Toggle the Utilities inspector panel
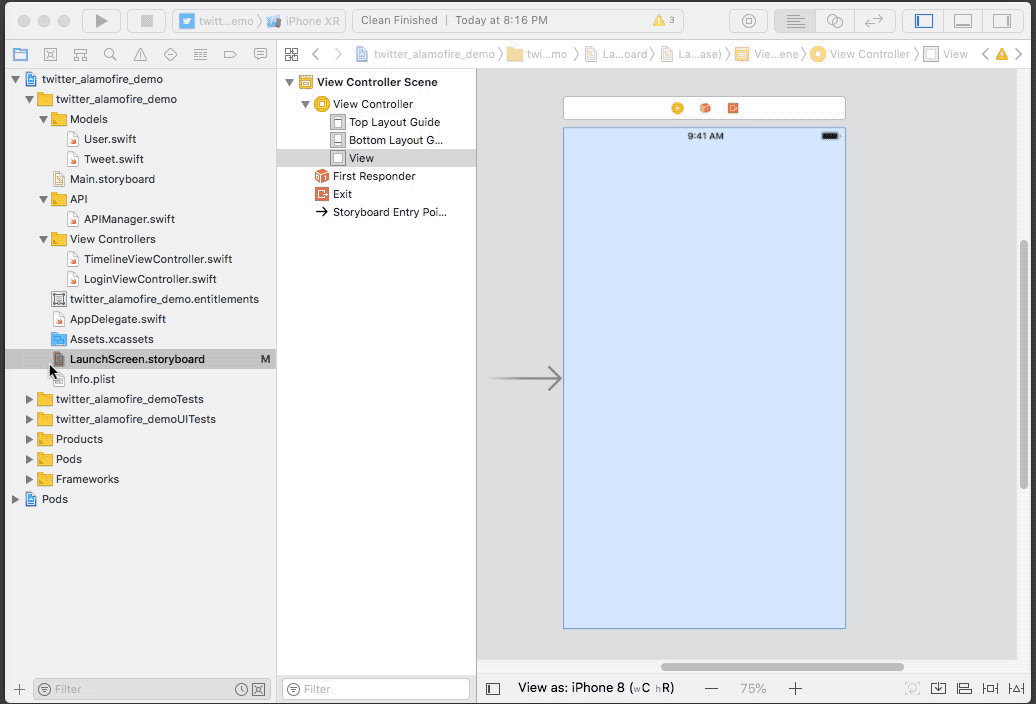The width and height of the screenshot is (1036, 704). (1004, 19)
